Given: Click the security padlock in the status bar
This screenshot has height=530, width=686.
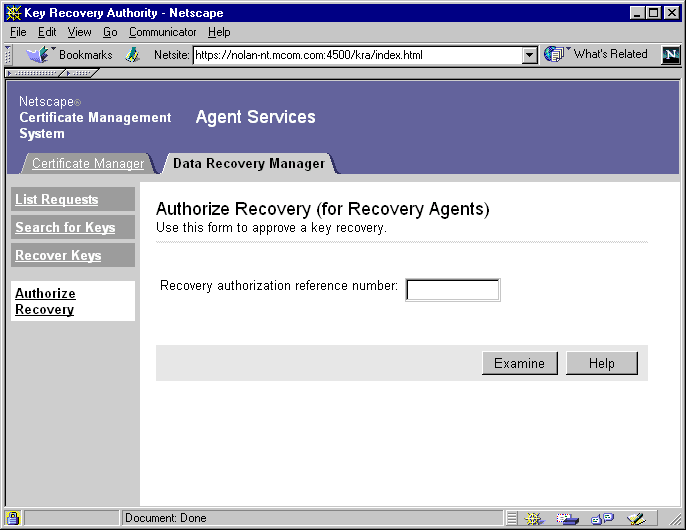Looking at the screenshot, I should tap(13, 518).
